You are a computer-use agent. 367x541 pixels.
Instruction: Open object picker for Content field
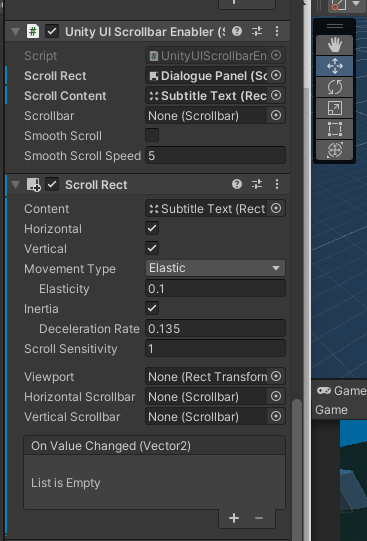pos(276,208)
